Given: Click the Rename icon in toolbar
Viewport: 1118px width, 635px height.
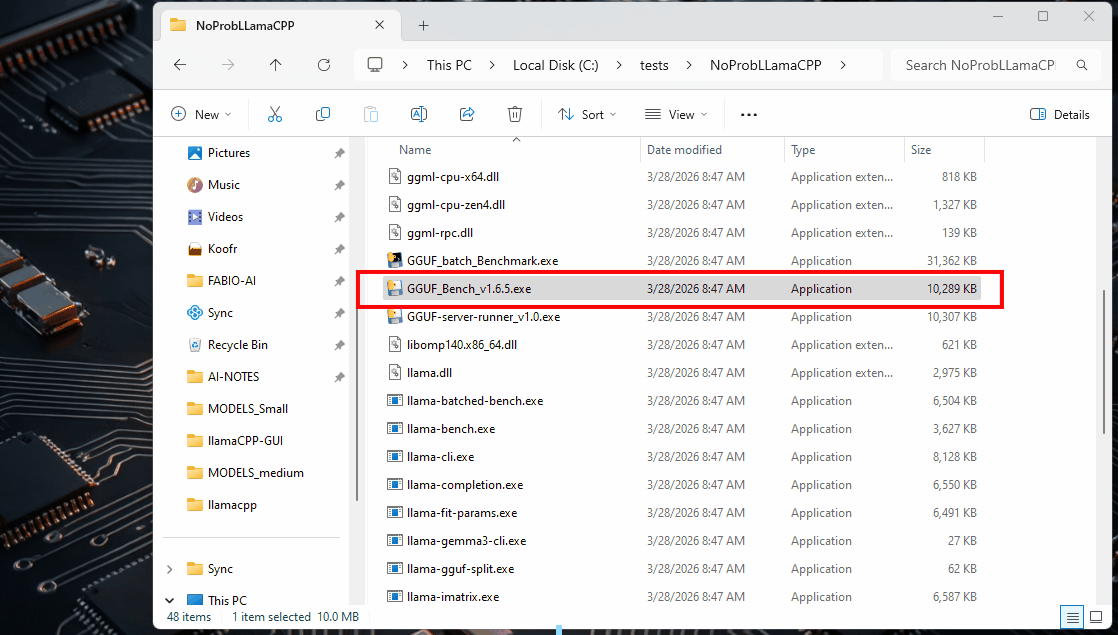Looking at the screenshot, I should (x=419, y=114).
